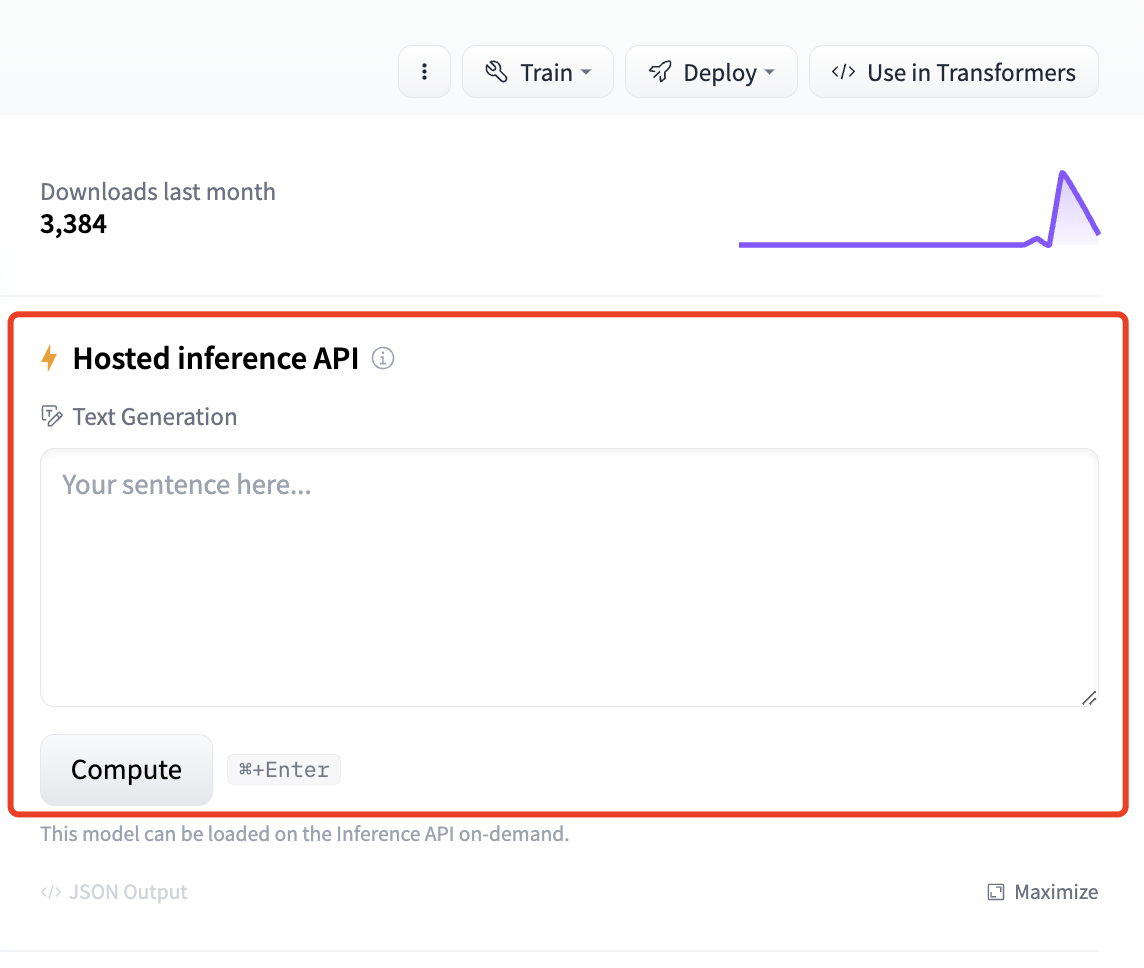The width and height of the screenshot is (1144, 968).
Task: Show the JSON Output section
Action: pos(127,892)
